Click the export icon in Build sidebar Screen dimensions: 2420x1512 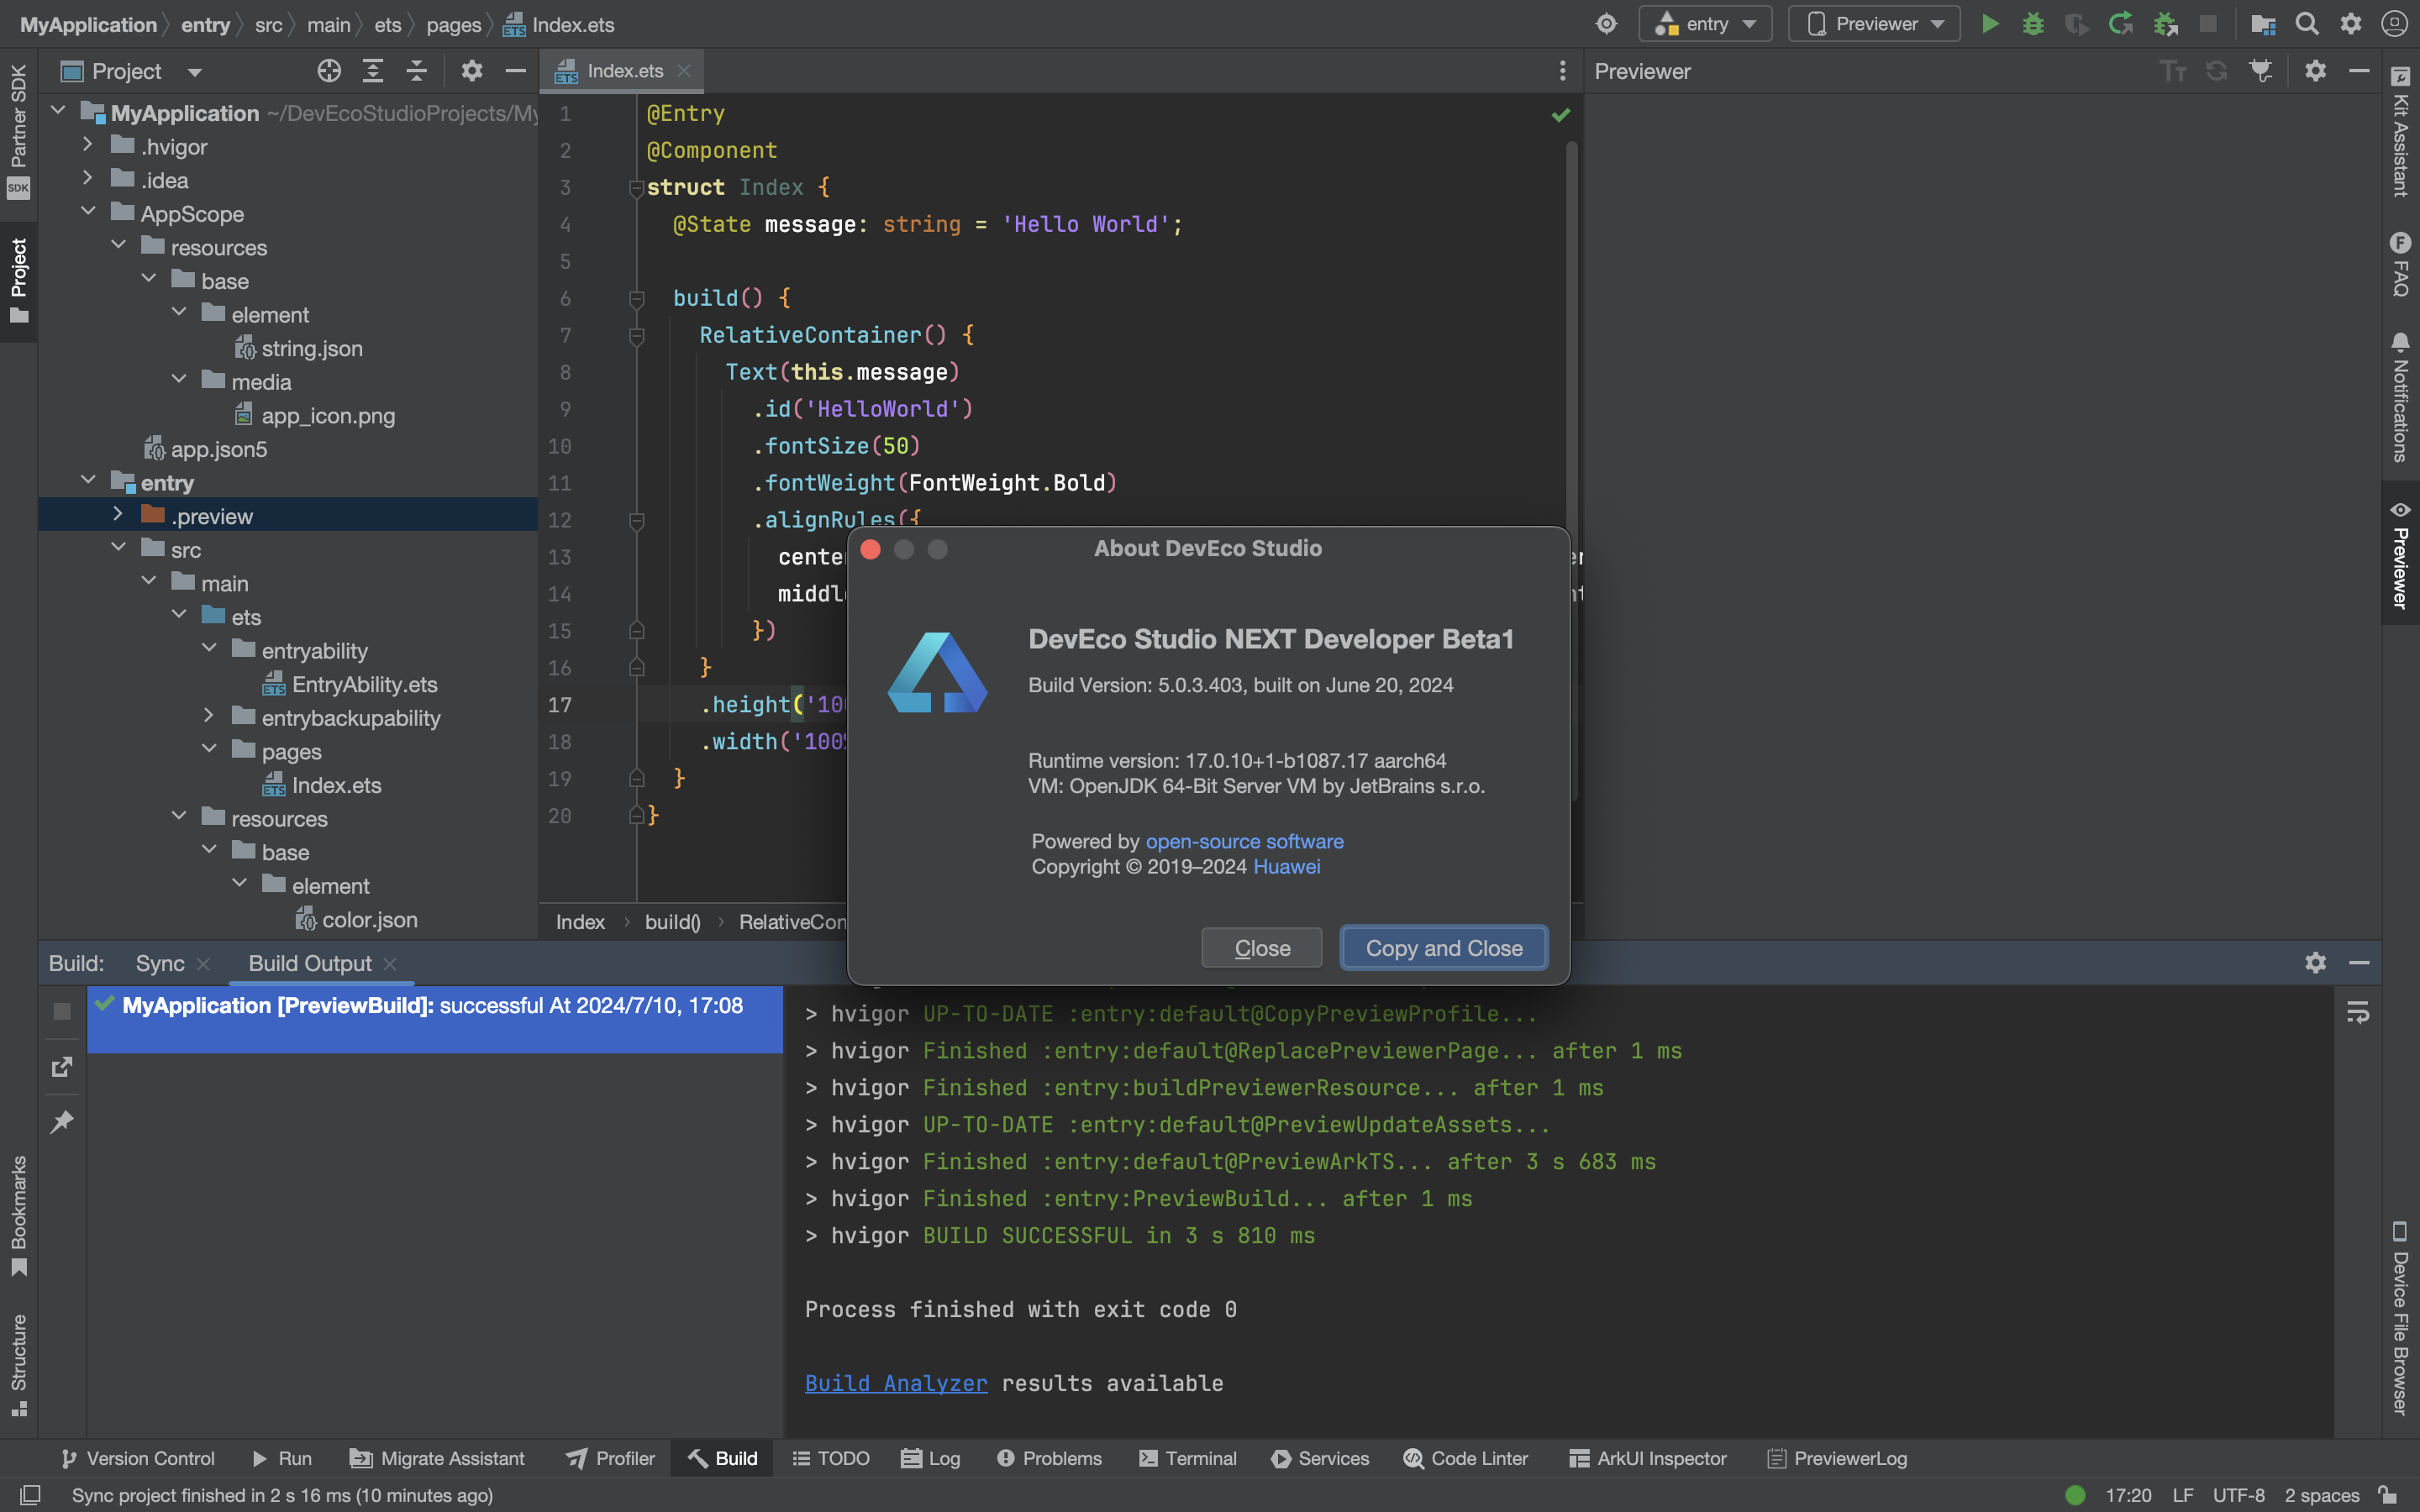[x=62, y=1067]
